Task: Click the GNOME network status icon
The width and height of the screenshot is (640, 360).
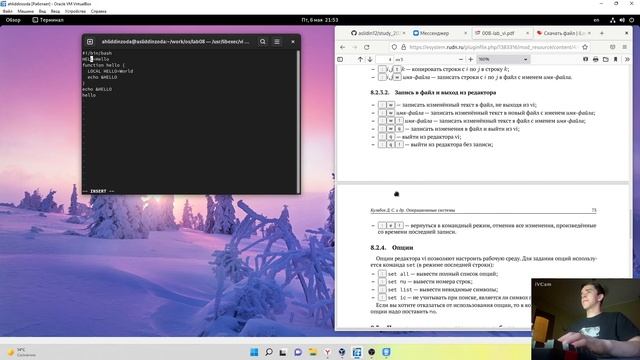Action: point(613,20)
